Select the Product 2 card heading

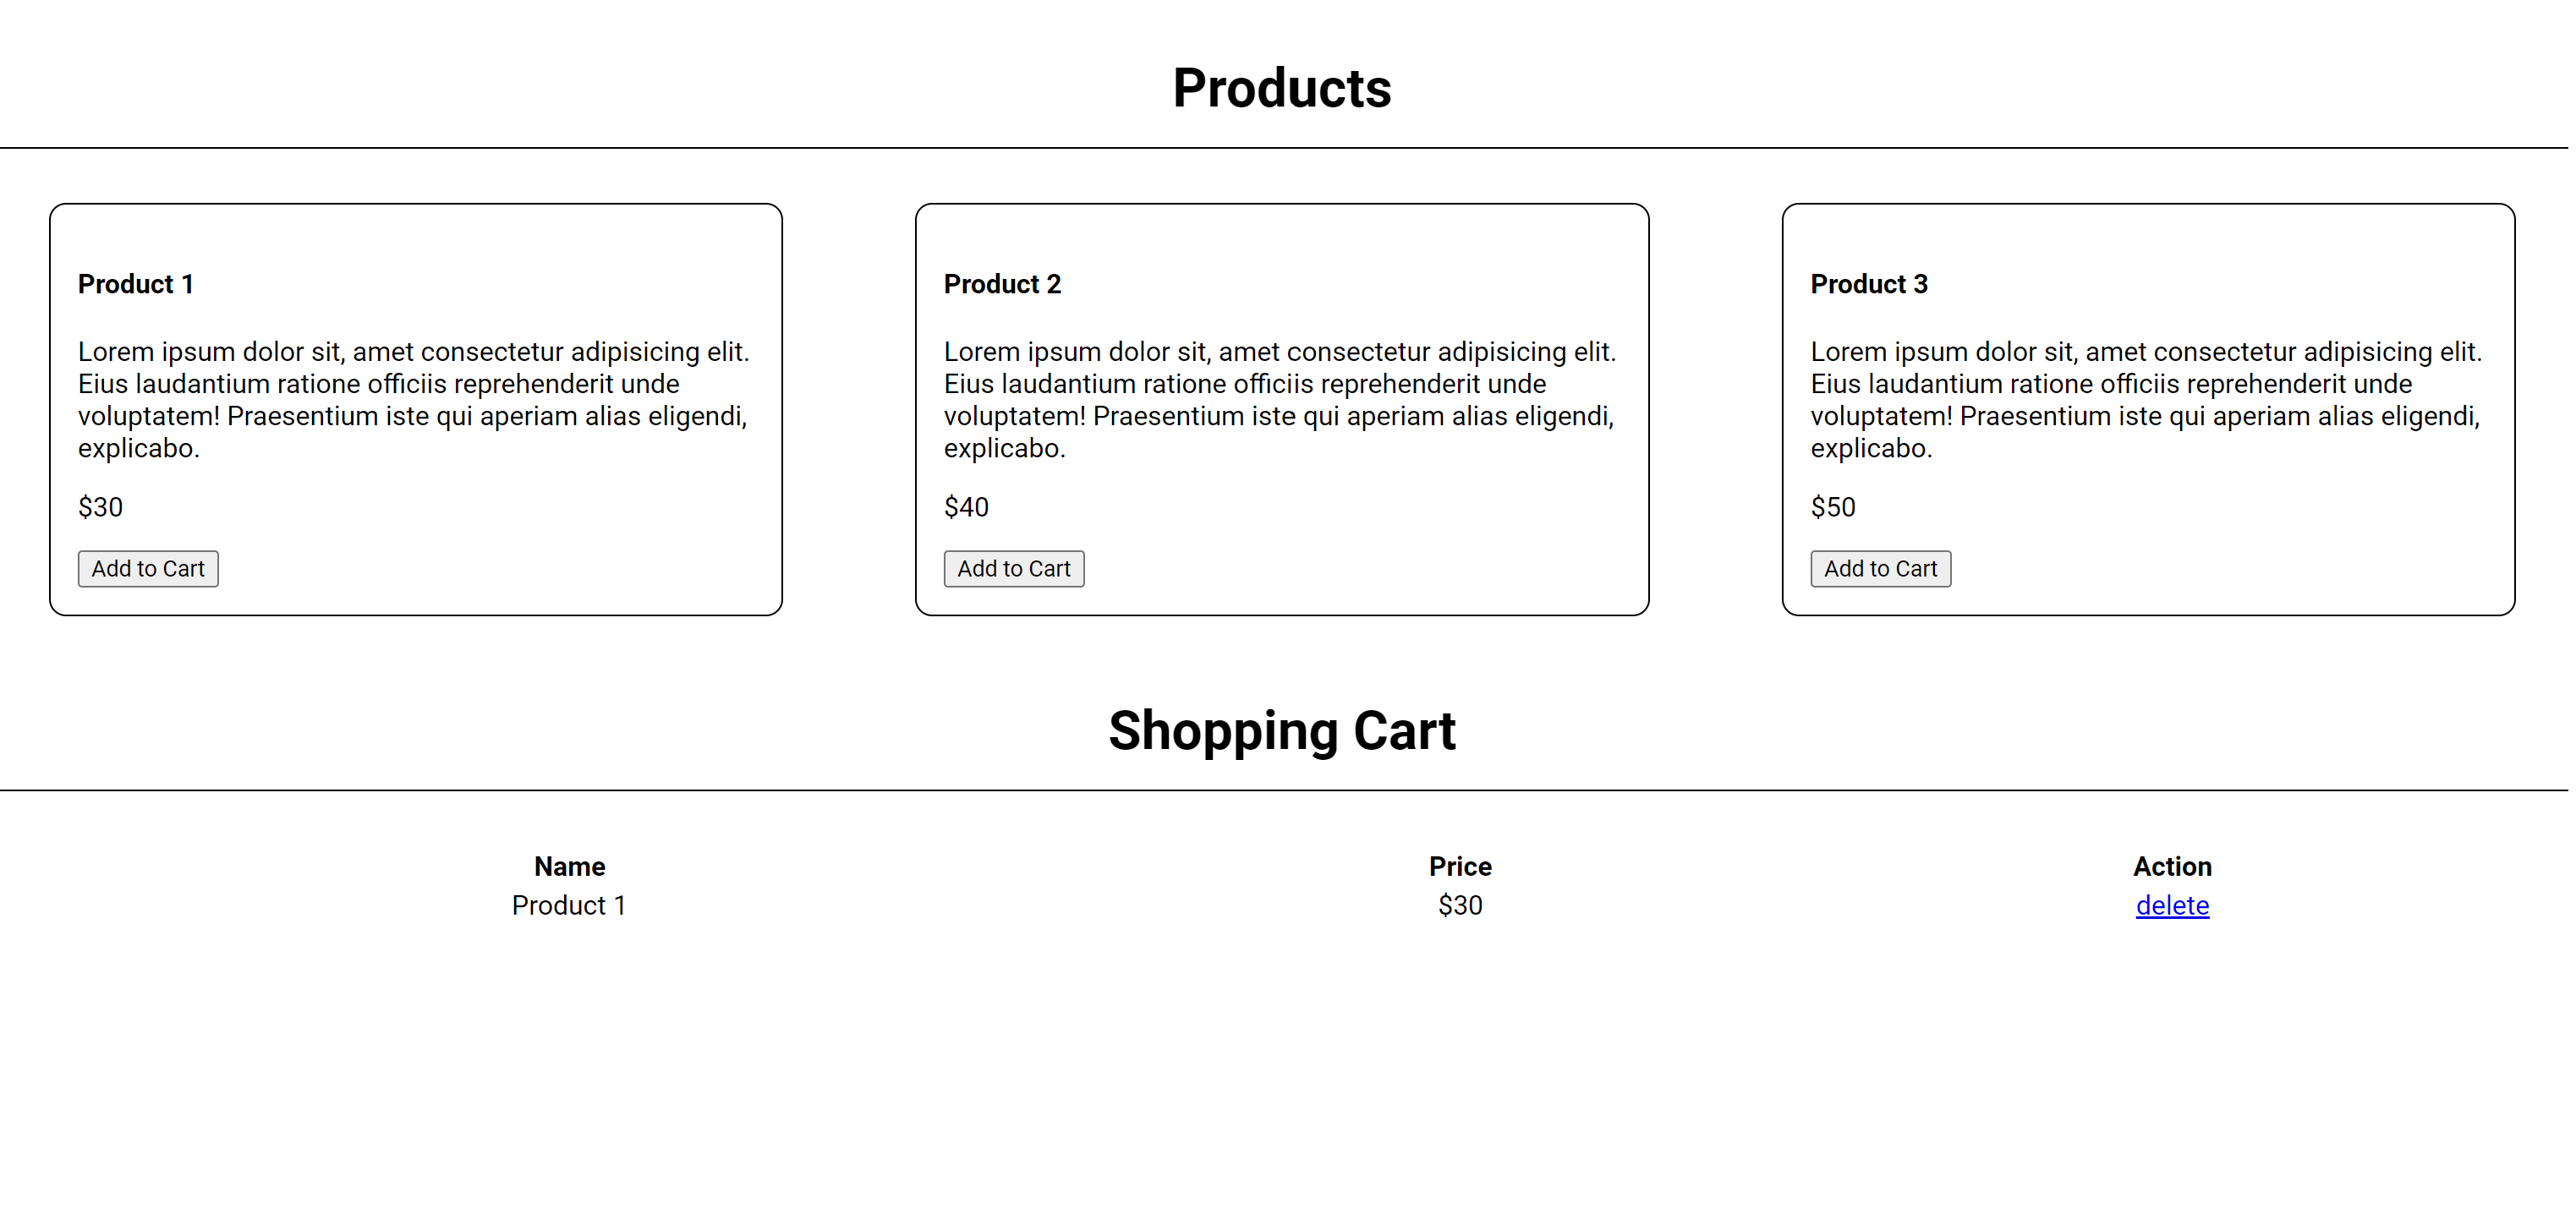[1002, 284]
